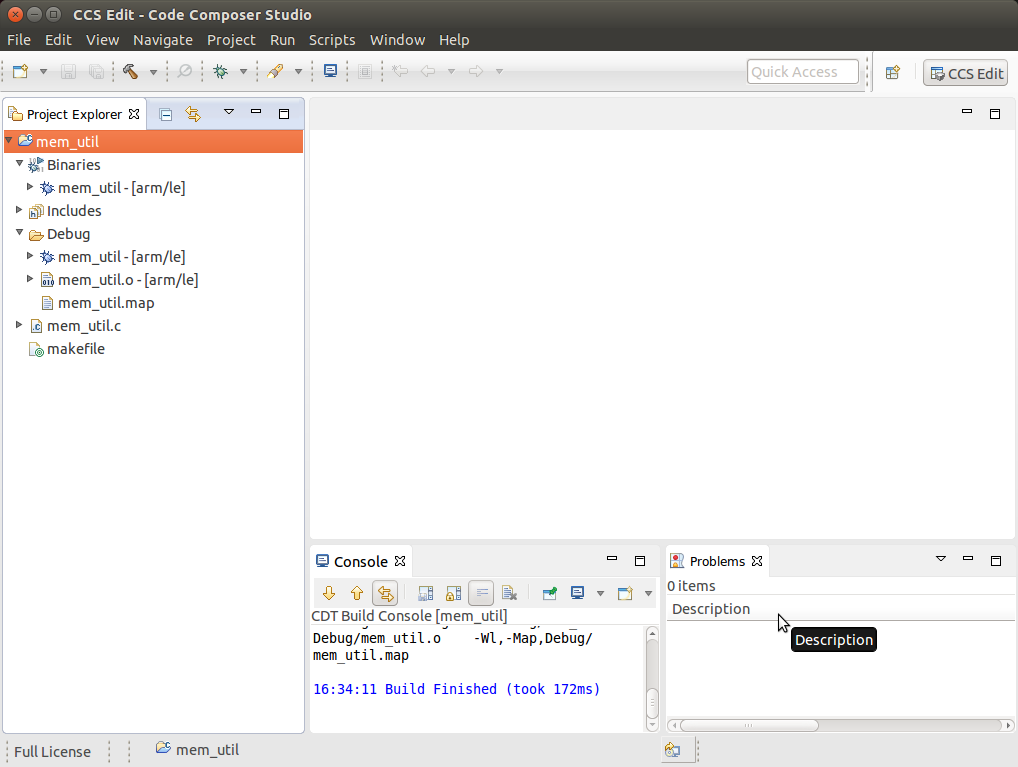Click the Problems panel horizontal scrollbar
1018x767 pixels.
click(x=748, y=725)
